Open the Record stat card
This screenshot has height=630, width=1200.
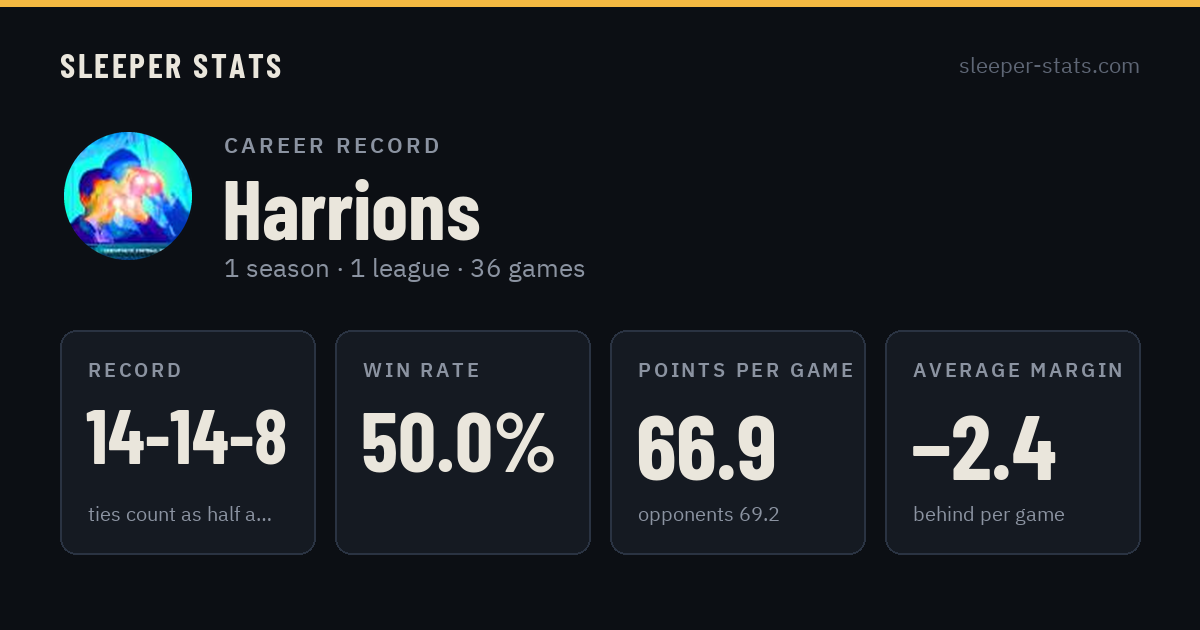pos(188,442)
